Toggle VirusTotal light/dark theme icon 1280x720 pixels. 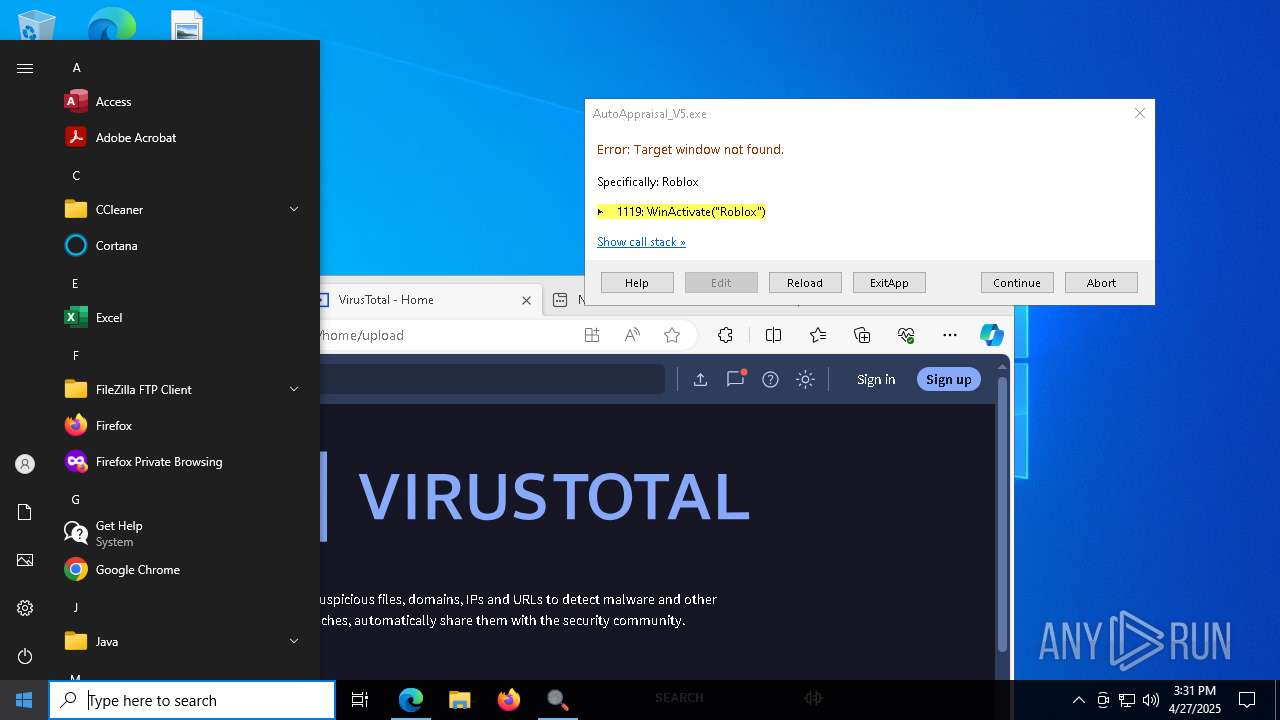(x=805, y=379)
